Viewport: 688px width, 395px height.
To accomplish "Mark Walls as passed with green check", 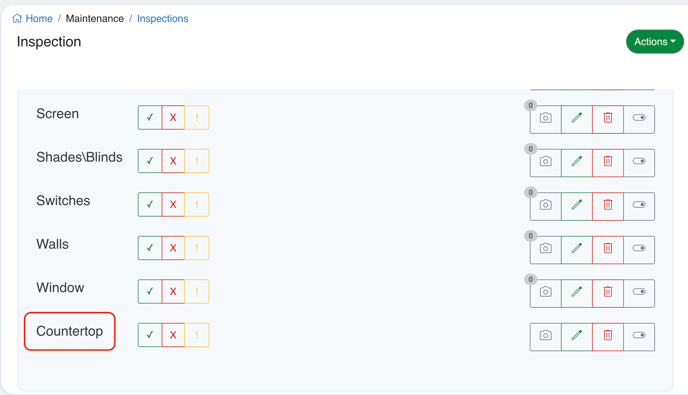I will (x=150, y=248).
